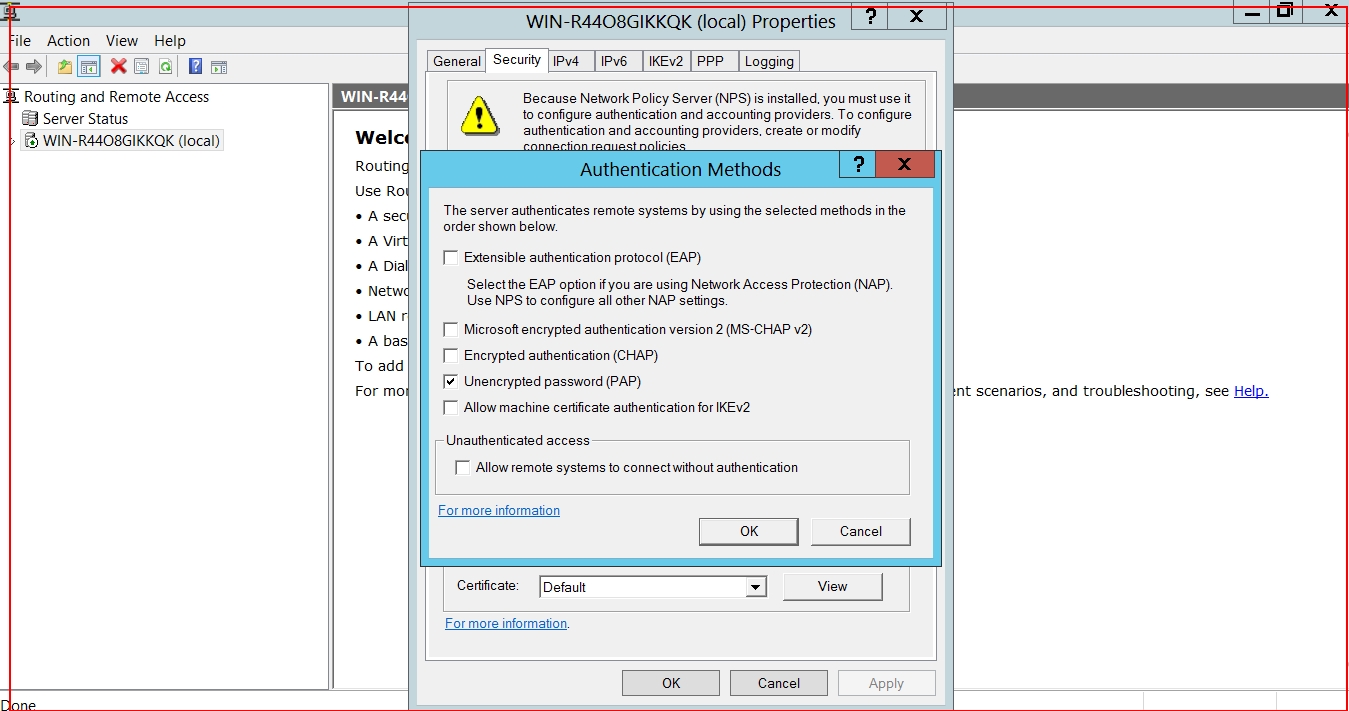Image resolution: width=1349 pixels, height=711 pixels.
Task: Switch to the IKEv2 tab
Action: tap(665, 62)
